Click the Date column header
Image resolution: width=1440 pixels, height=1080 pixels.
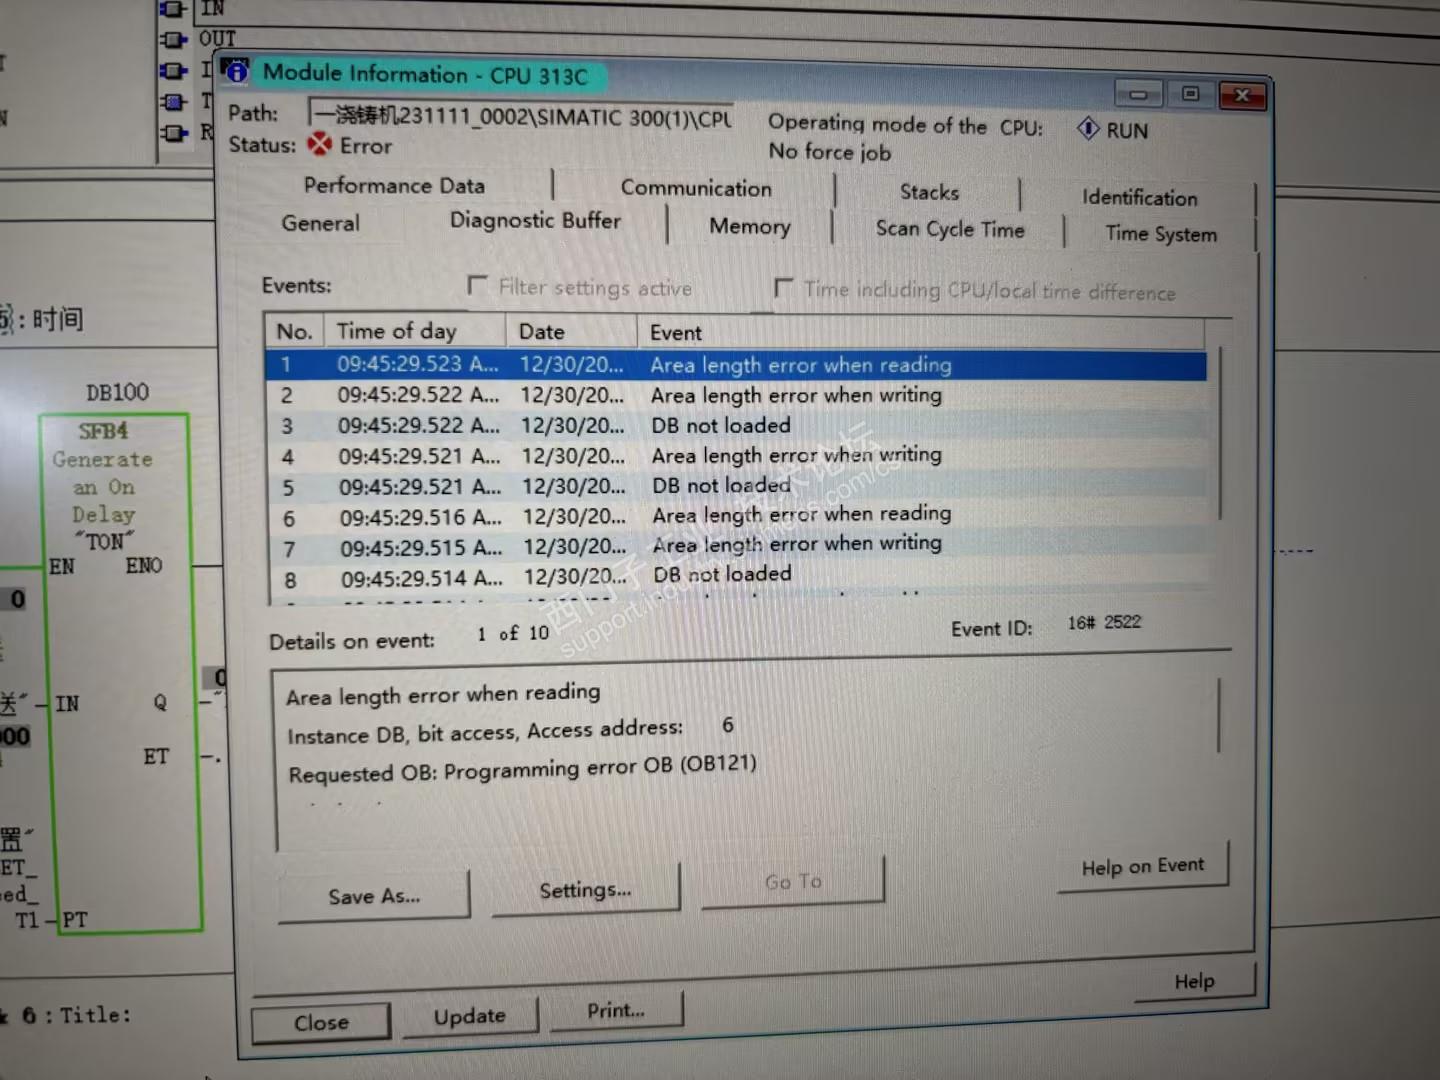coord(571,332)
